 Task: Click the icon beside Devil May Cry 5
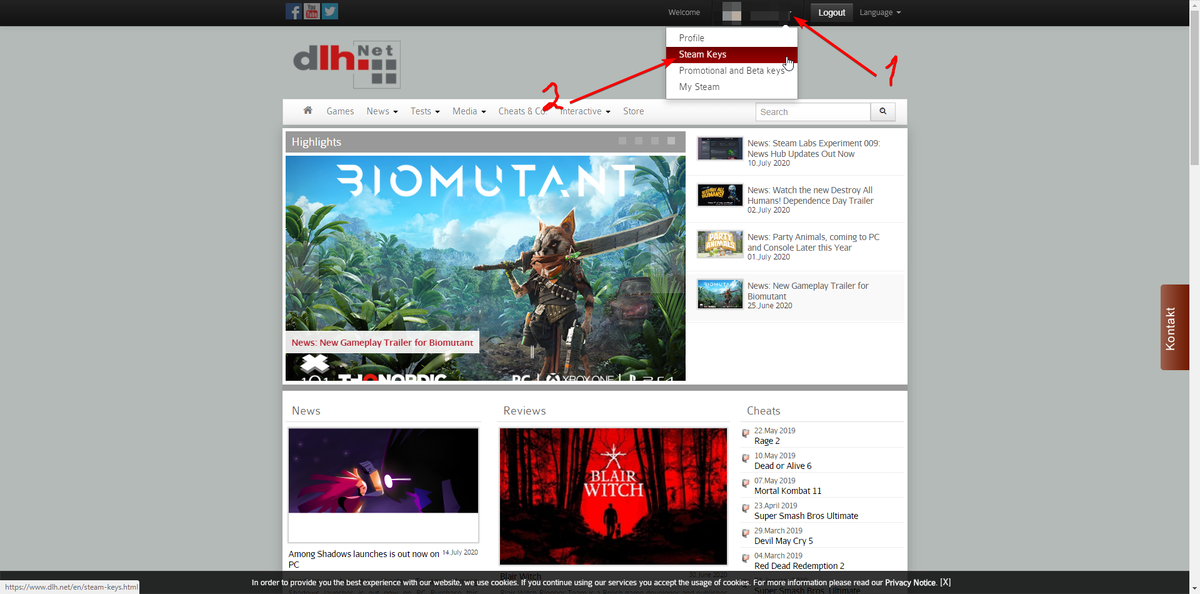click(x=746, y=535)
